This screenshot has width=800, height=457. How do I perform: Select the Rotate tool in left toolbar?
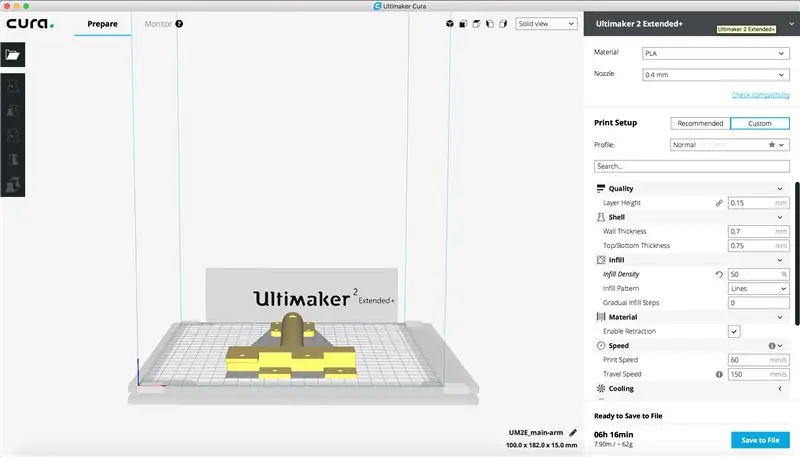coord(13,135)
